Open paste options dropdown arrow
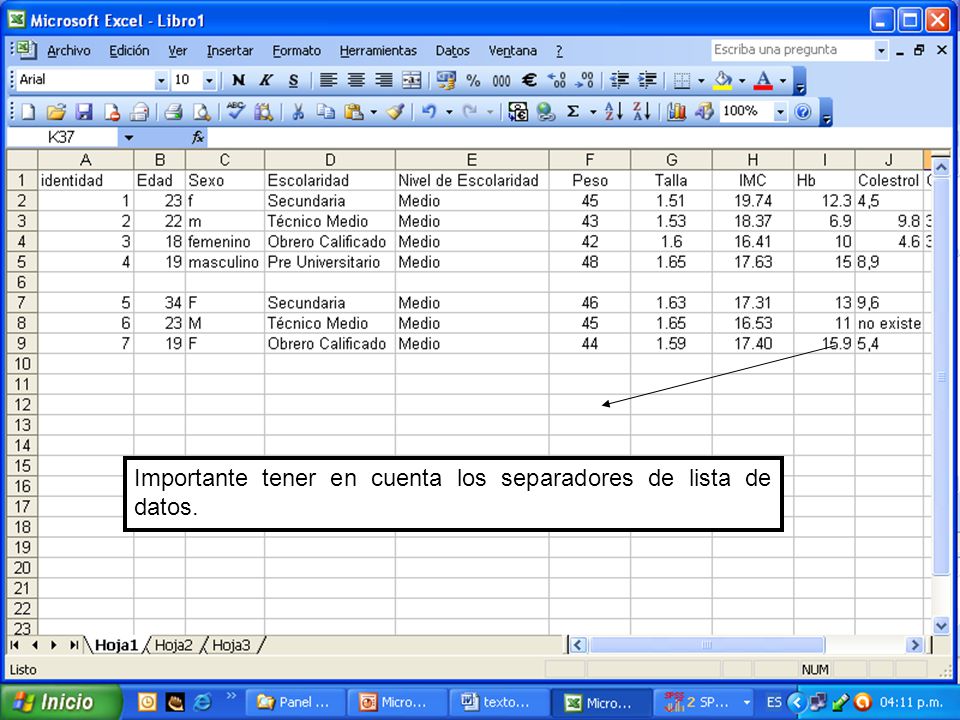Viewport: 960px width, 720px height. (x=373, y=112)
